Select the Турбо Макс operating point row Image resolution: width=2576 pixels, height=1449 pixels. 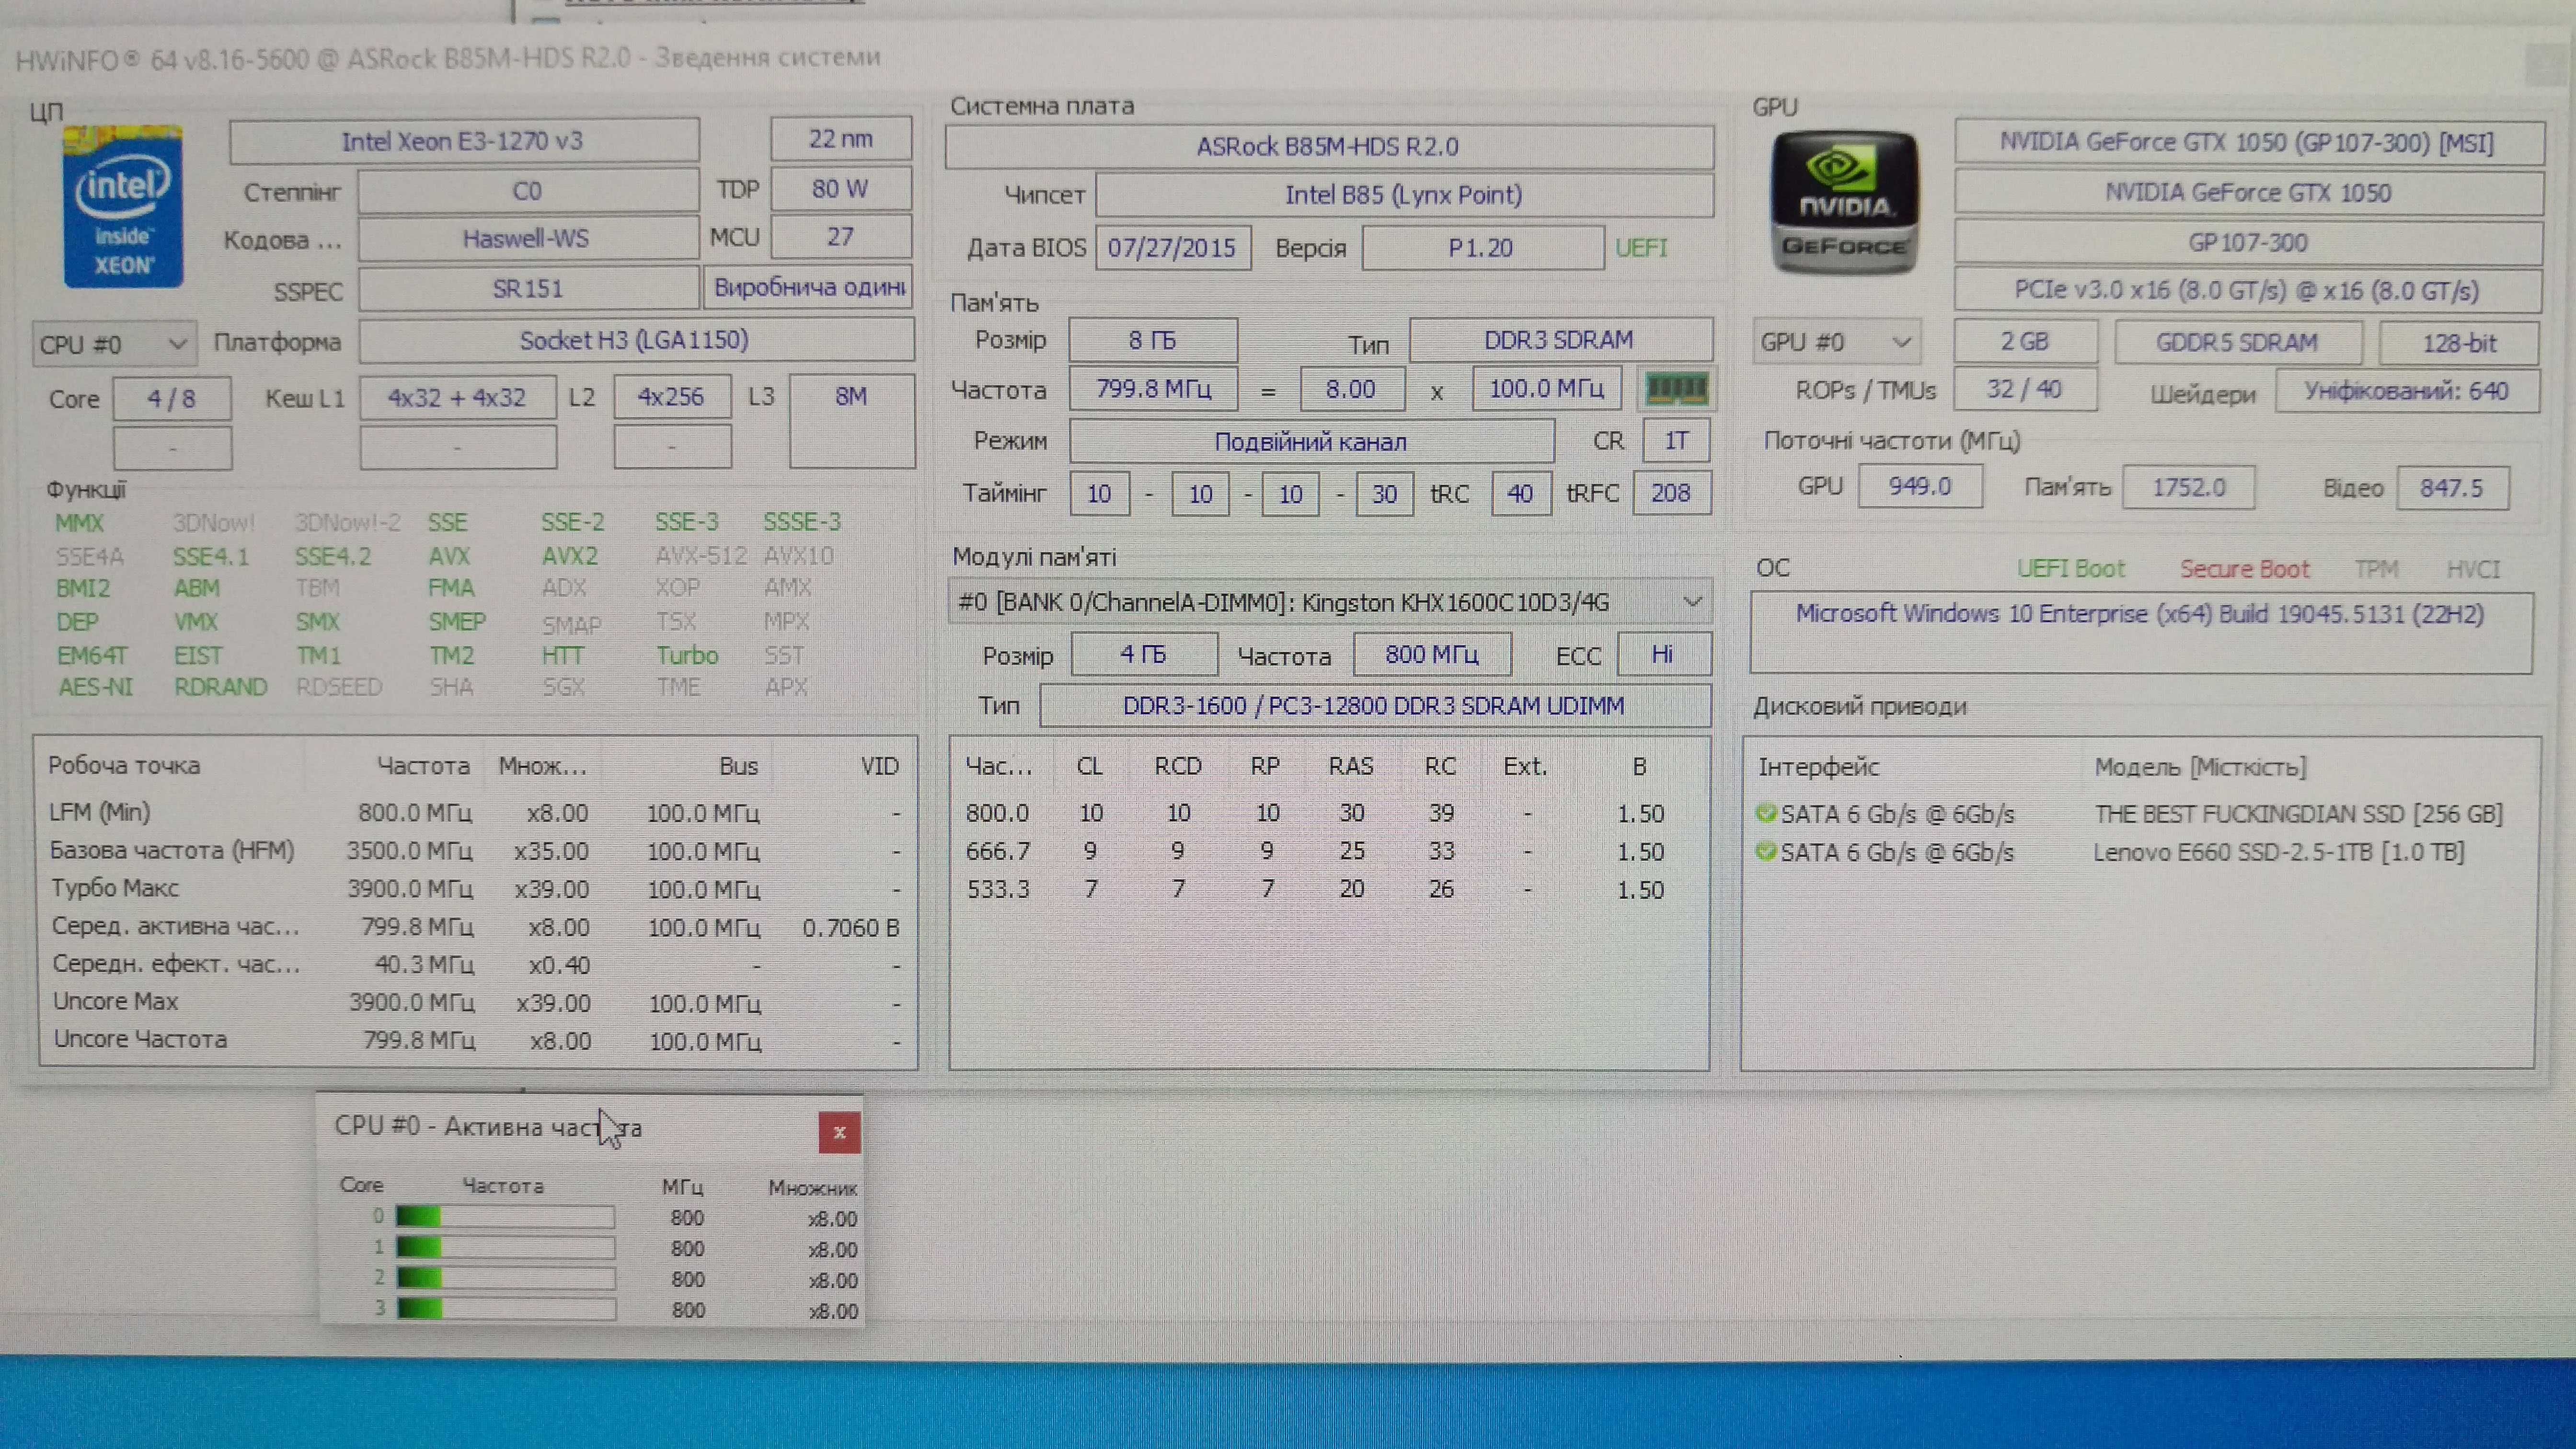pyautogui.click(x=476, y=888)
